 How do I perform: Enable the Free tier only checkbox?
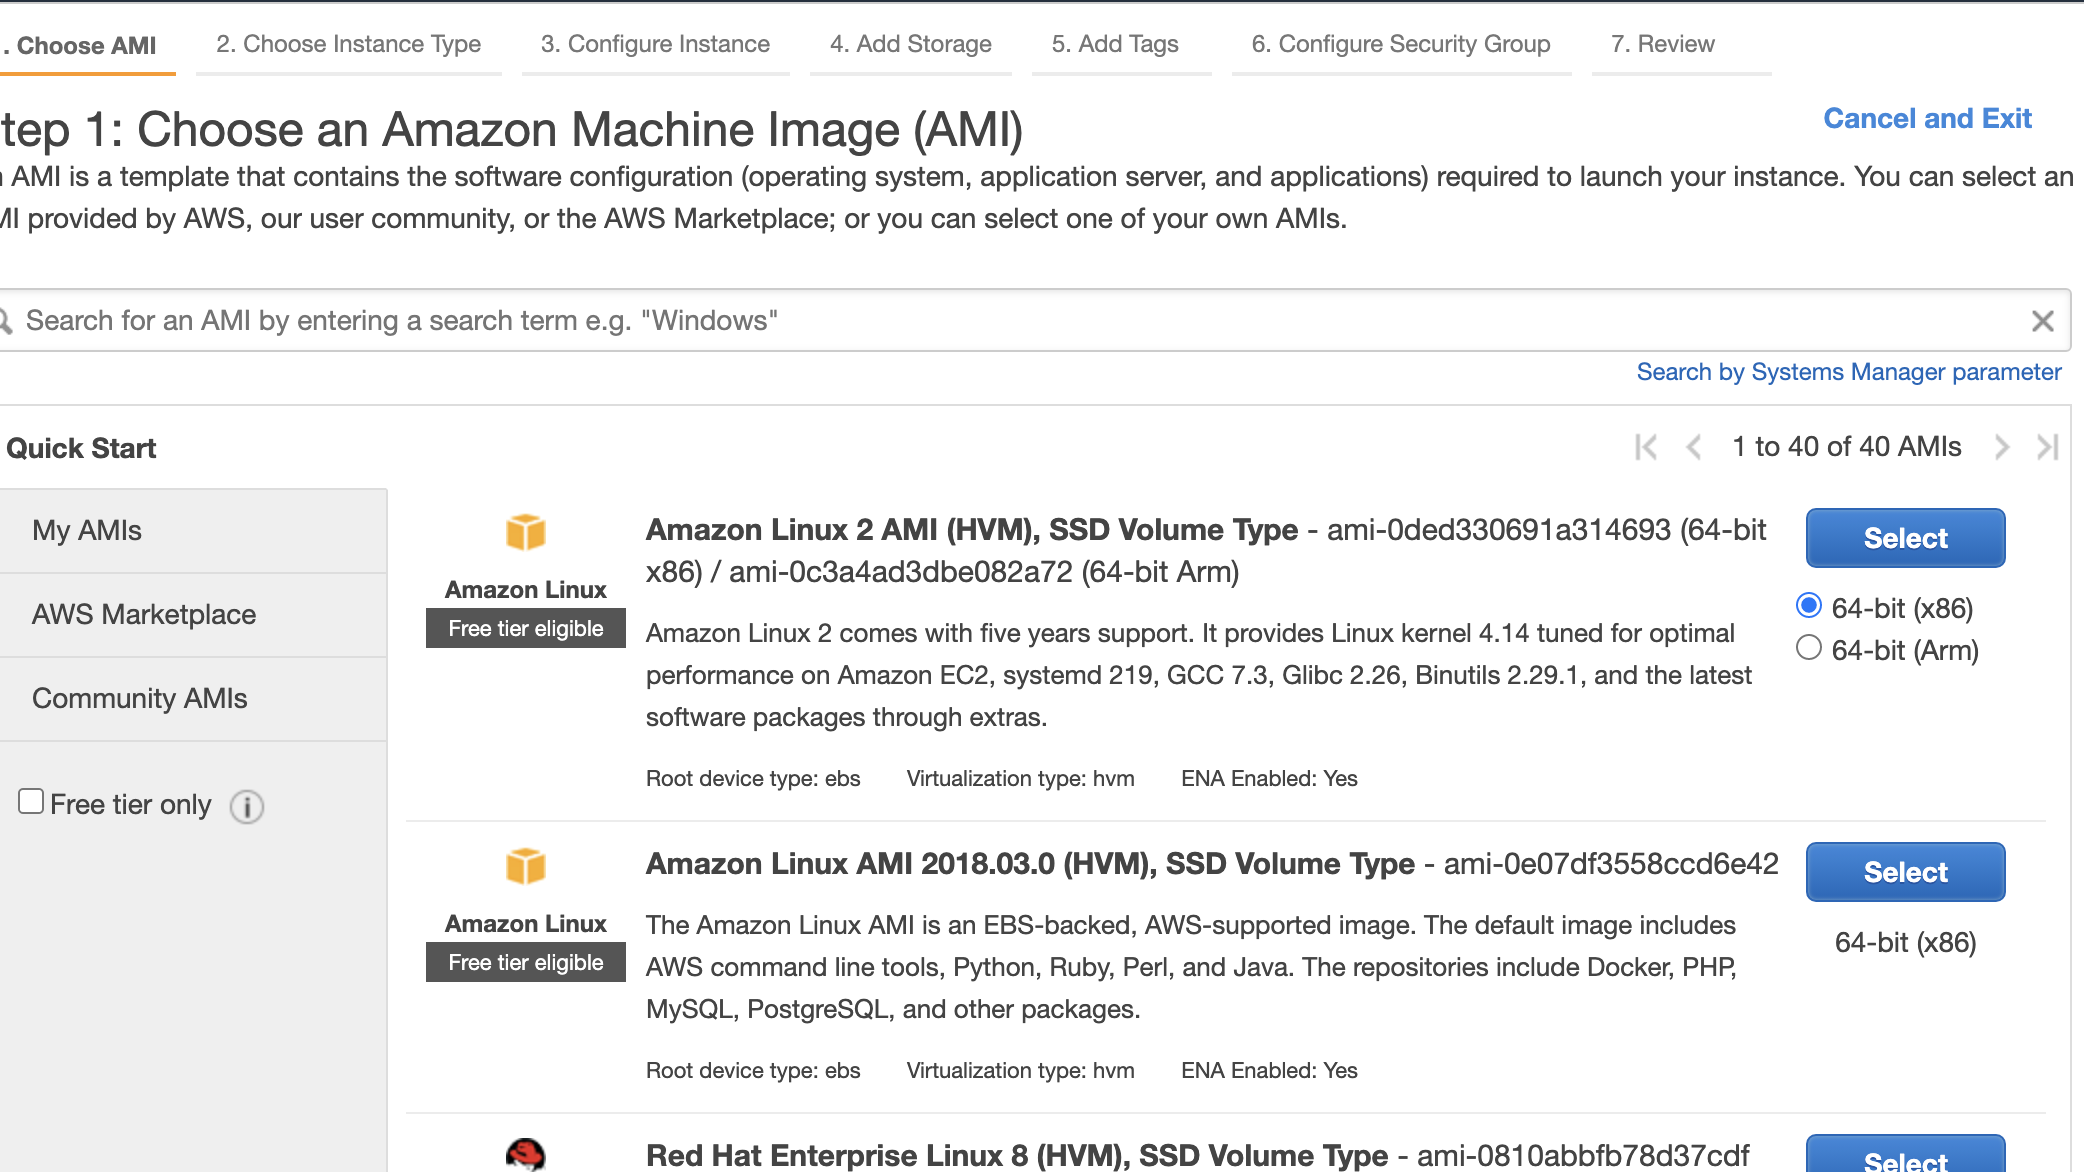point(31,801)
